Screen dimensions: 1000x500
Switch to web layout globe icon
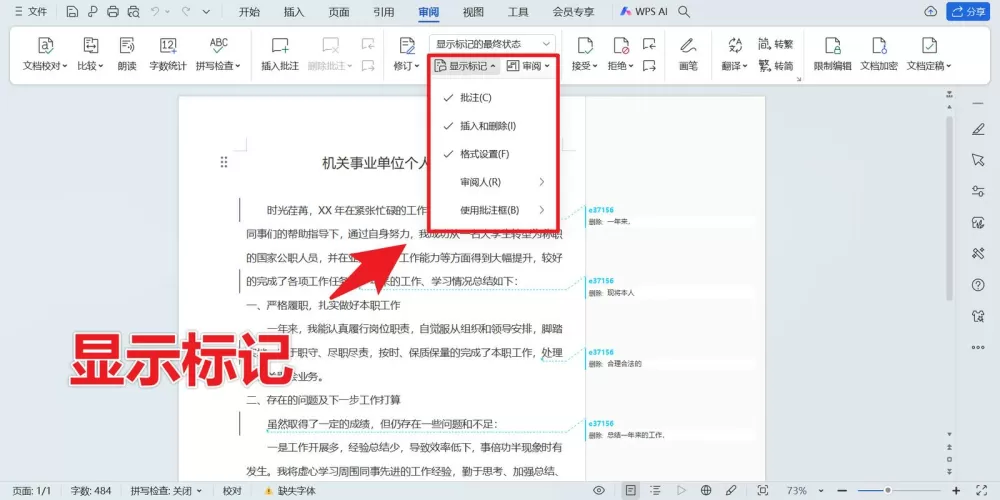coord(705,490)
